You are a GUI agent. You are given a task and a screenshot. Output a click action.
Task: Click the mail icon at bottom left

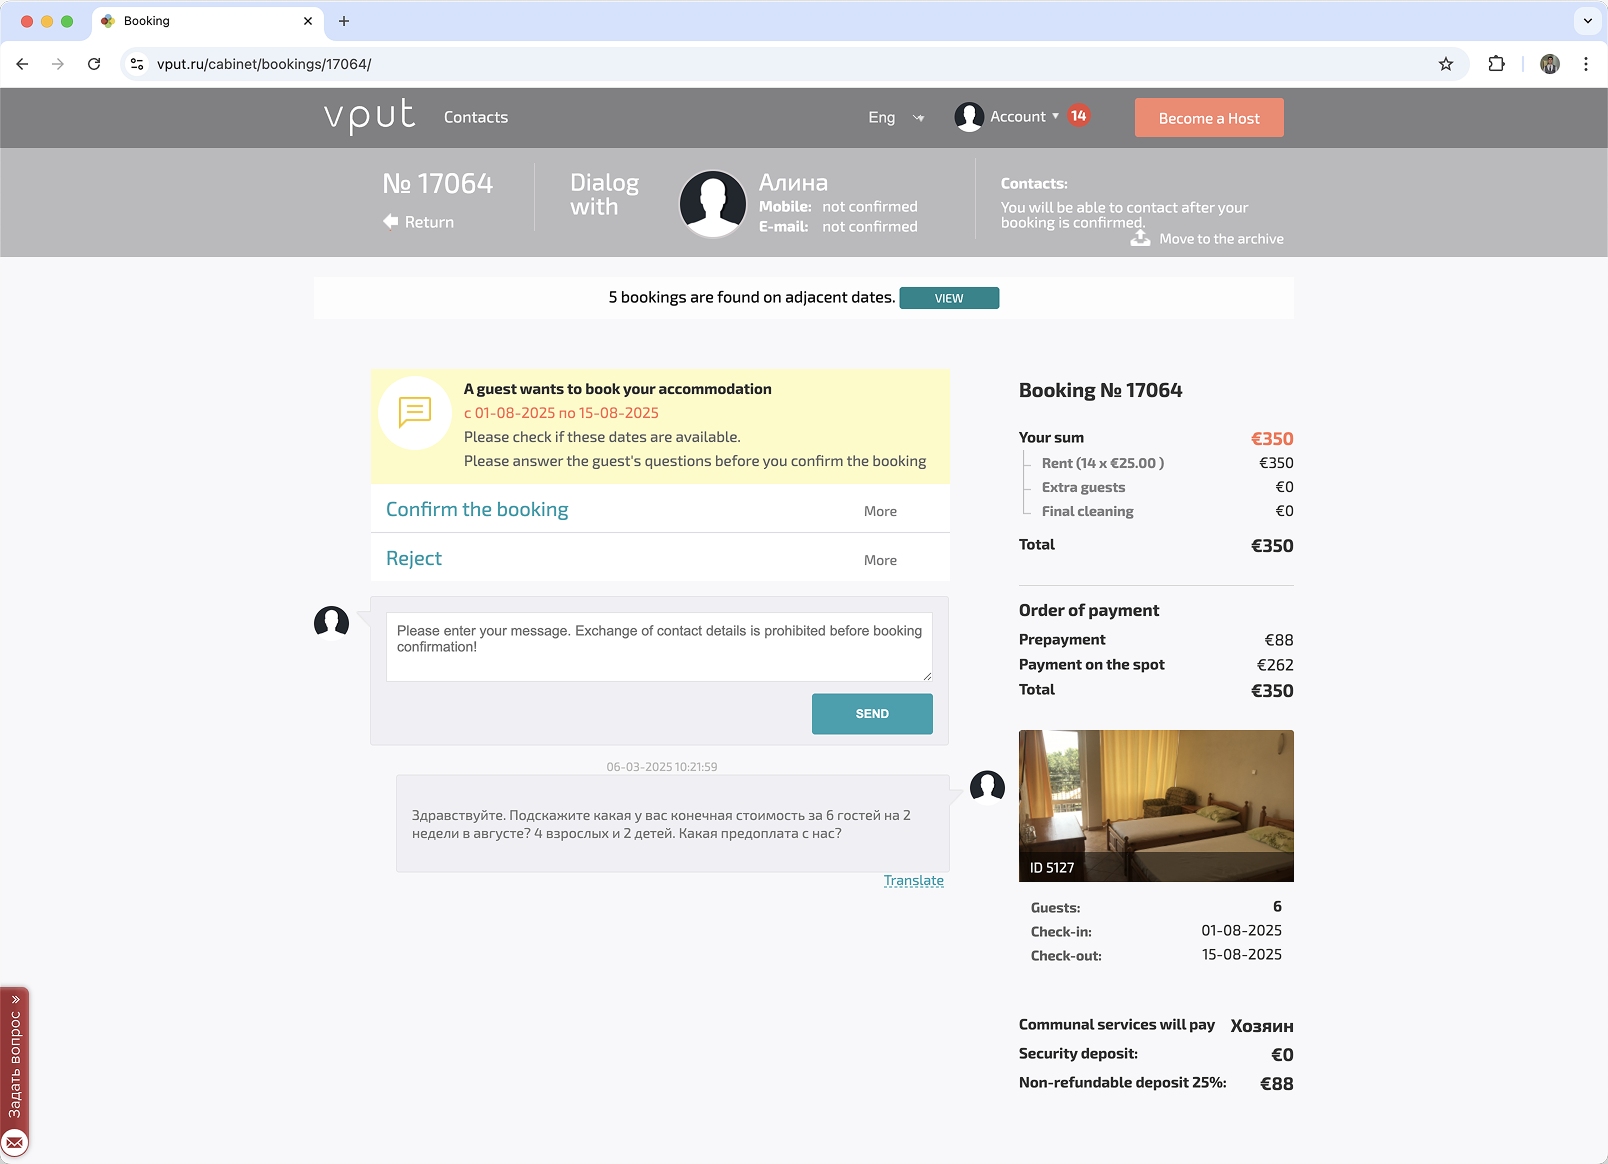(15, 1142)
